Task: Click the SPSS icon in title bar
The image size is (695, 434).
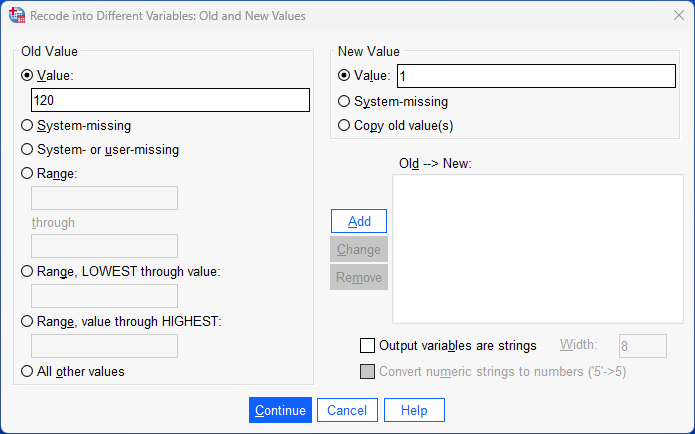Action: 17,16
